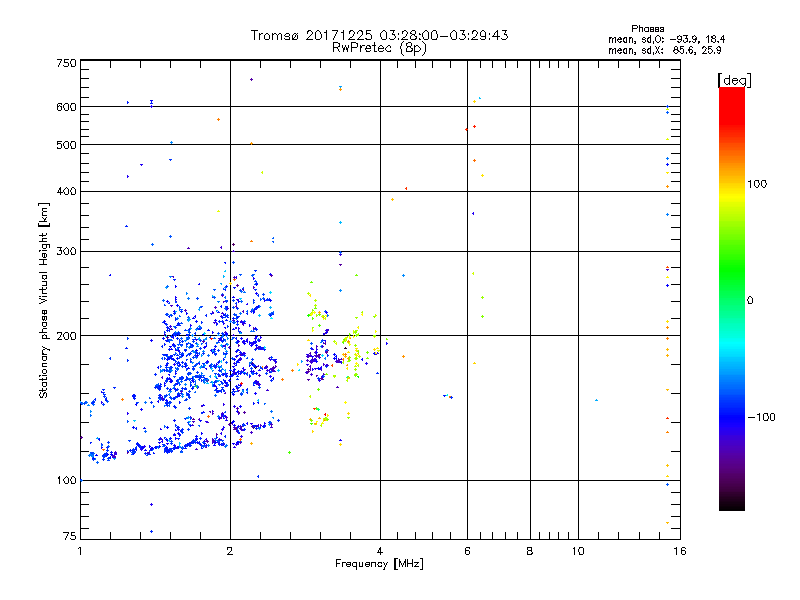Click the "Phases" heading text
The height and width of the screenshot is (600, 800).
click(x=647, y=29)
